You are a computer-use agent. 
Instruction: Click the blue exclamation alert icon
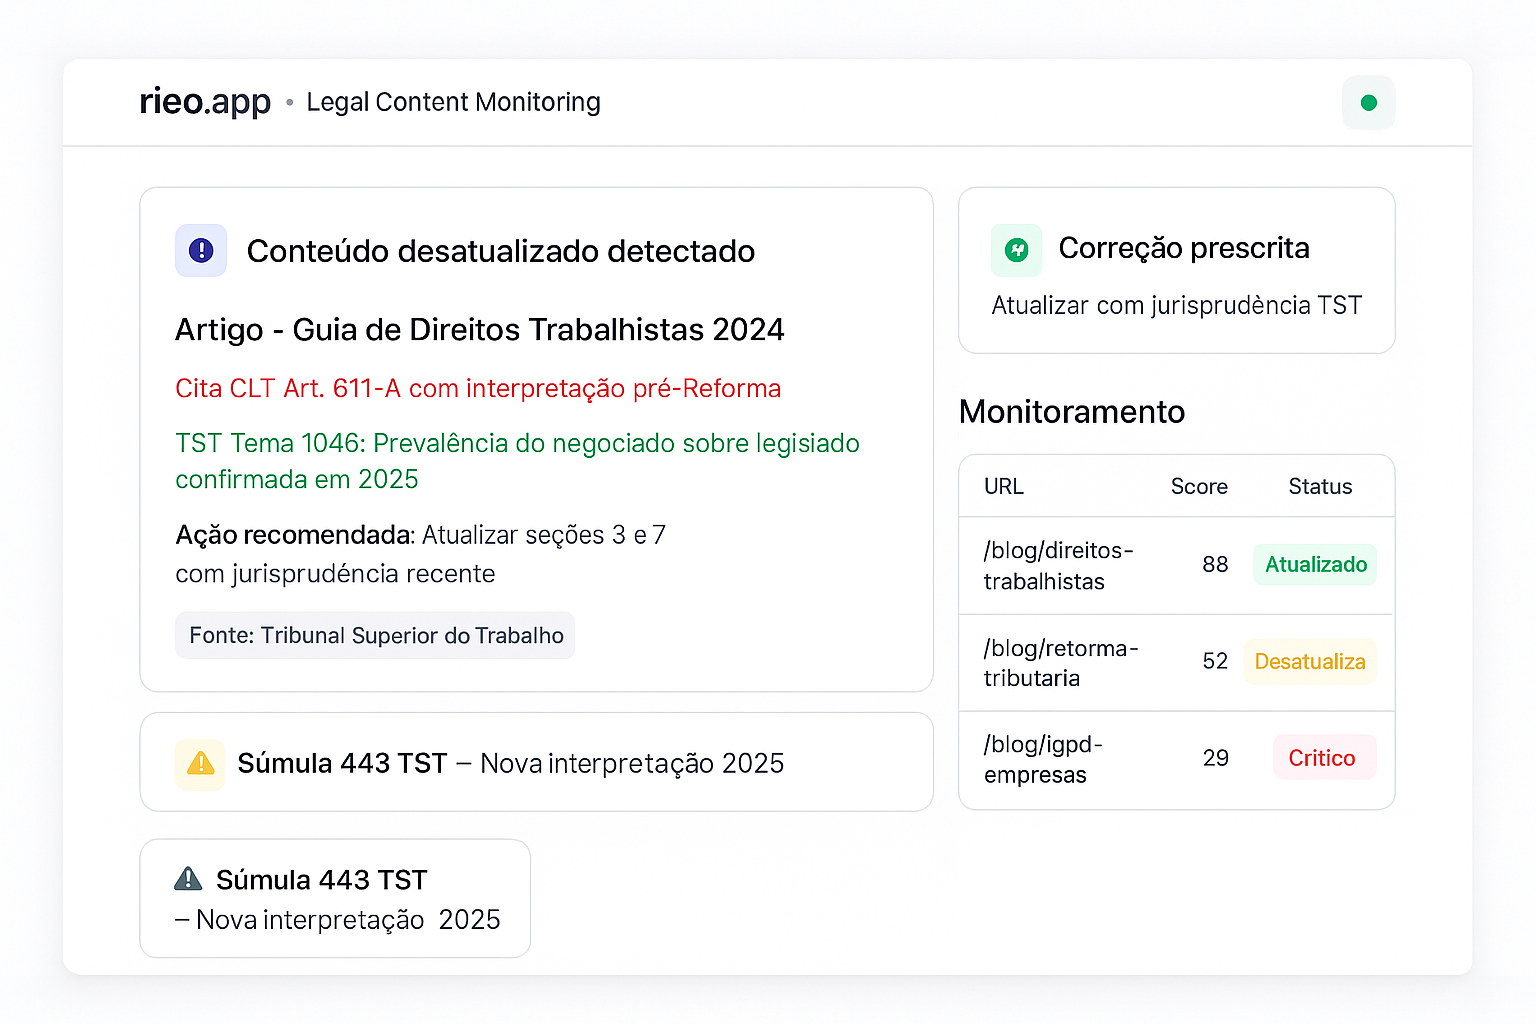(x=201, y=250)
